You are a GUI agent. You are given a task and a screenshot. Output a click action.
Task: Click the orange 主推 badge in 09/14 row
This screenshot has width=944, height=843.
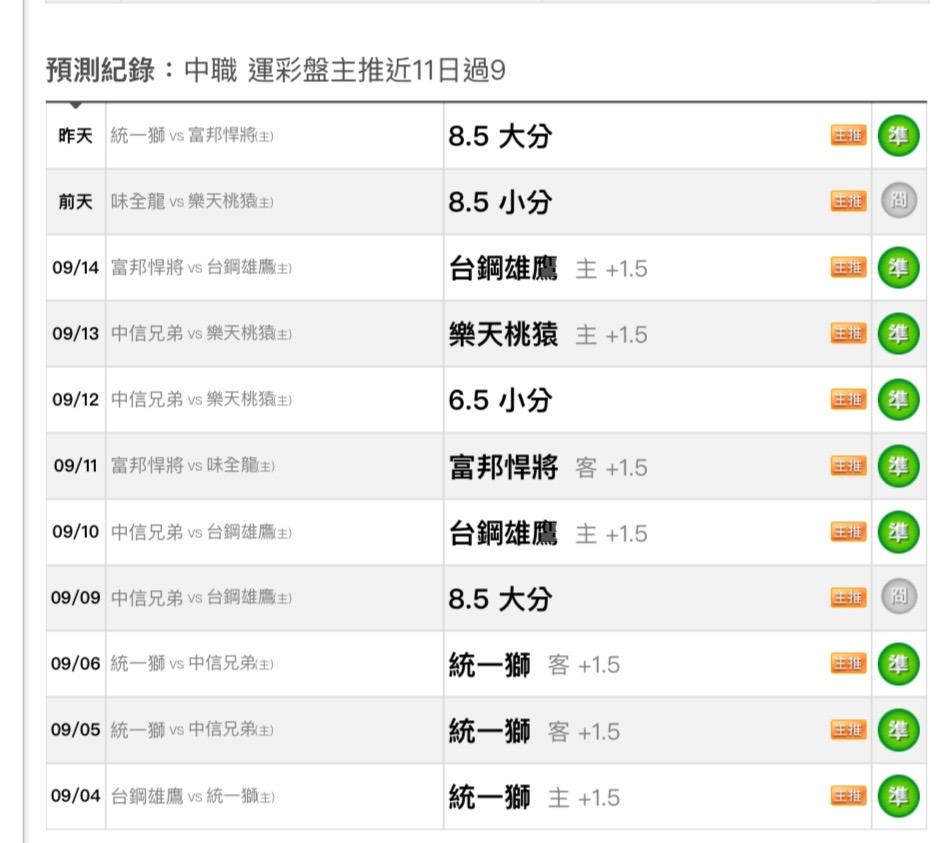[x=848, y=267]
